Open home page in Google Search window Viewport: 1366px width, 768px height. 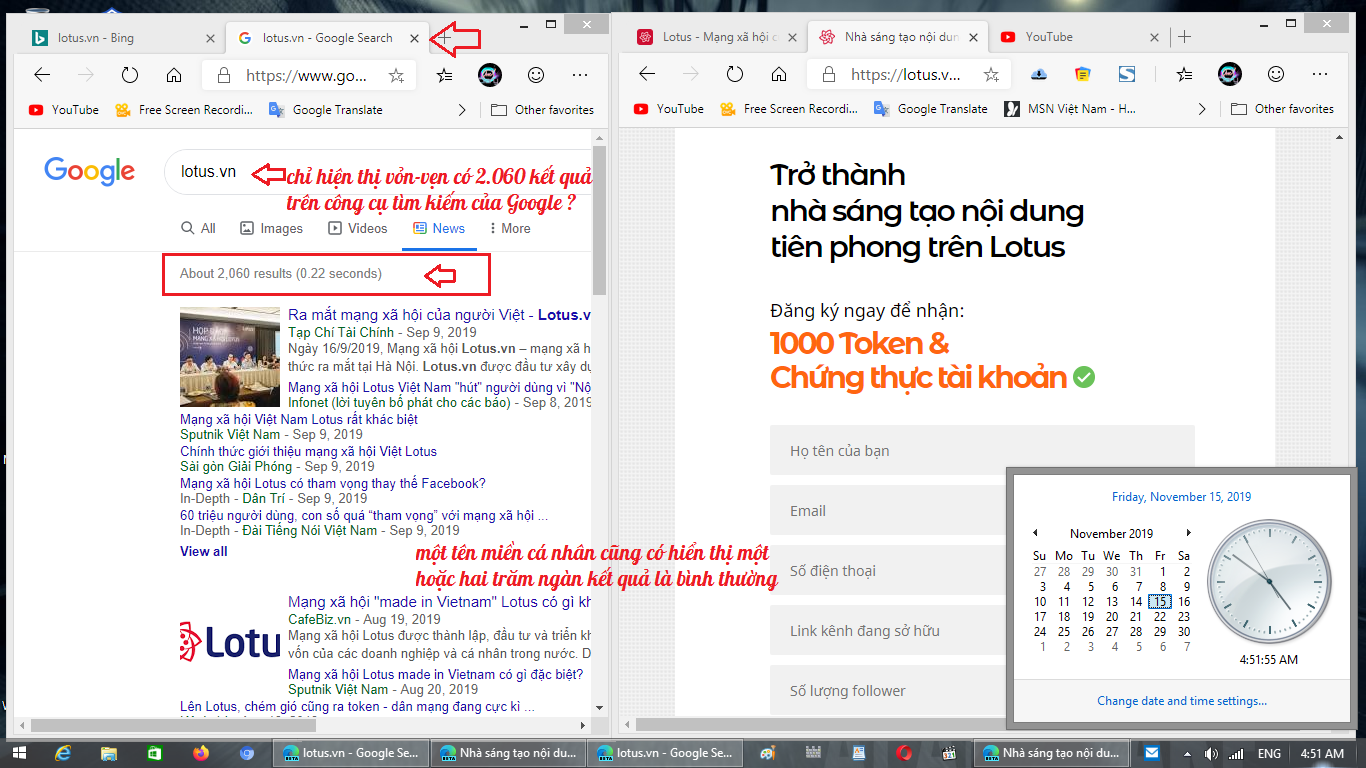click(x=174, y=75)
